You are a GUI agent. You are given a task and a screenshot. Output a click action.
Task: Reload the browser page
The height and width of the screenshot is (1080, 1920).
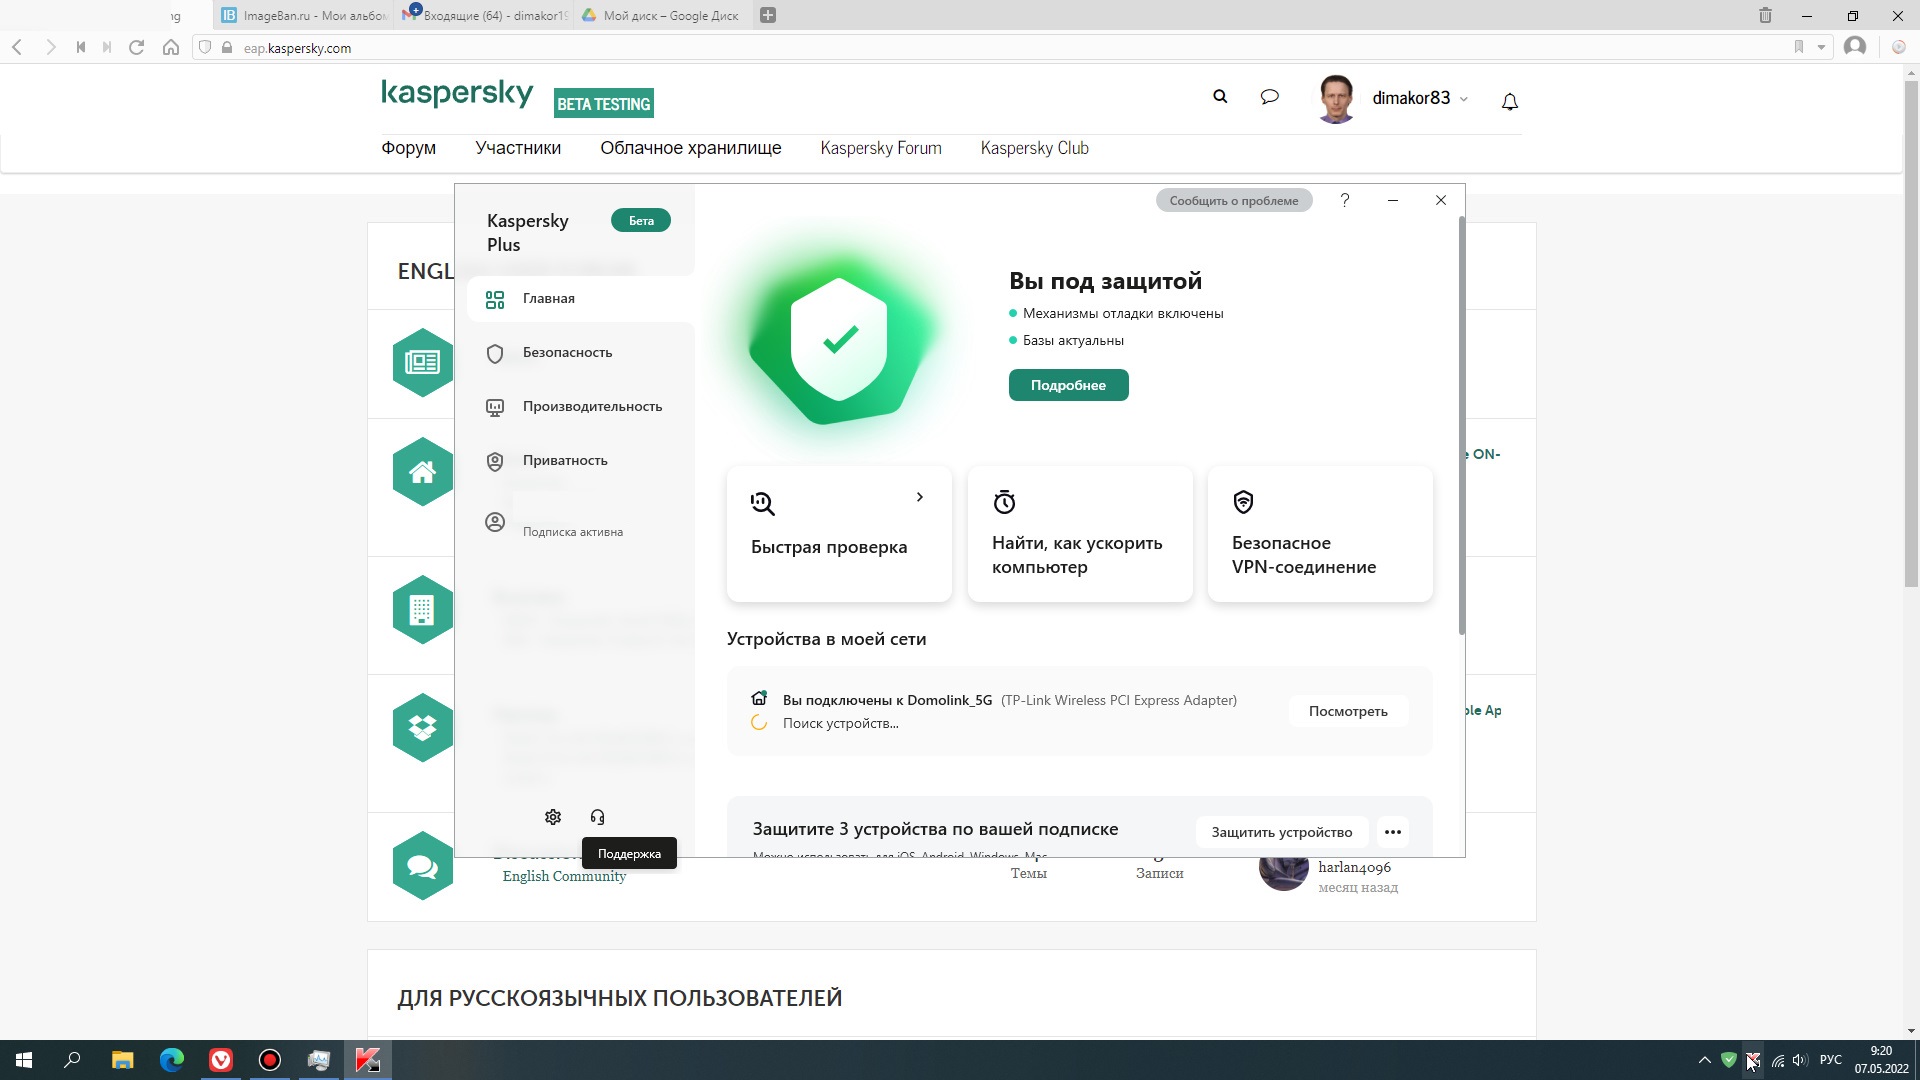[137, 47]
